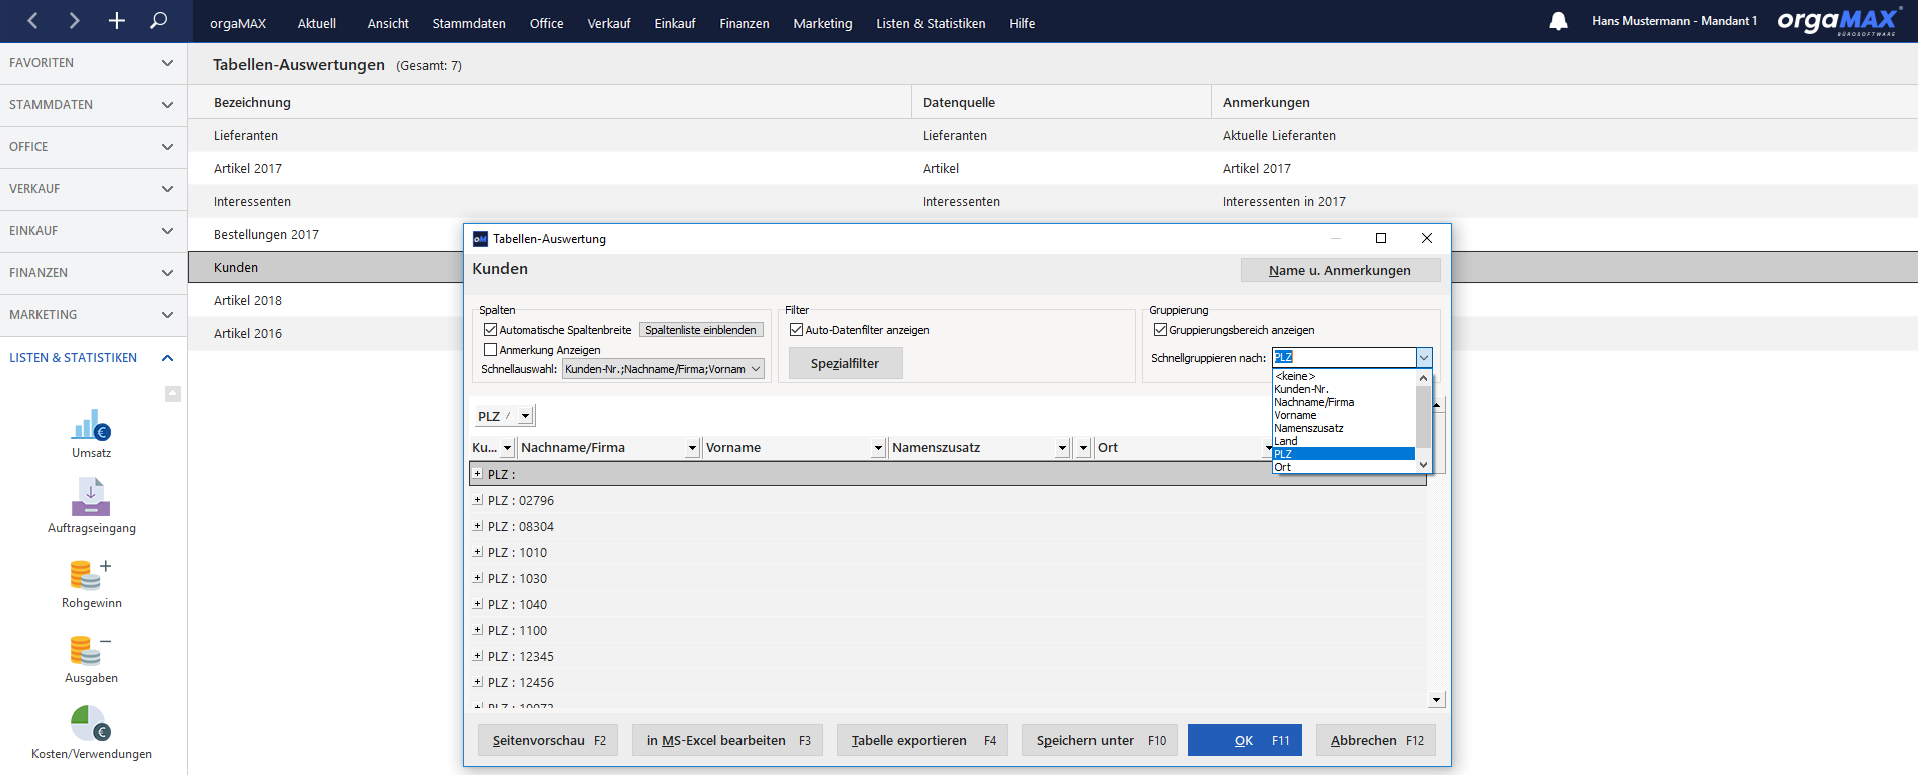Screen dimensions: 1918x775
Task: Open Vorname column filter dropdown
Action: [877, 448]
